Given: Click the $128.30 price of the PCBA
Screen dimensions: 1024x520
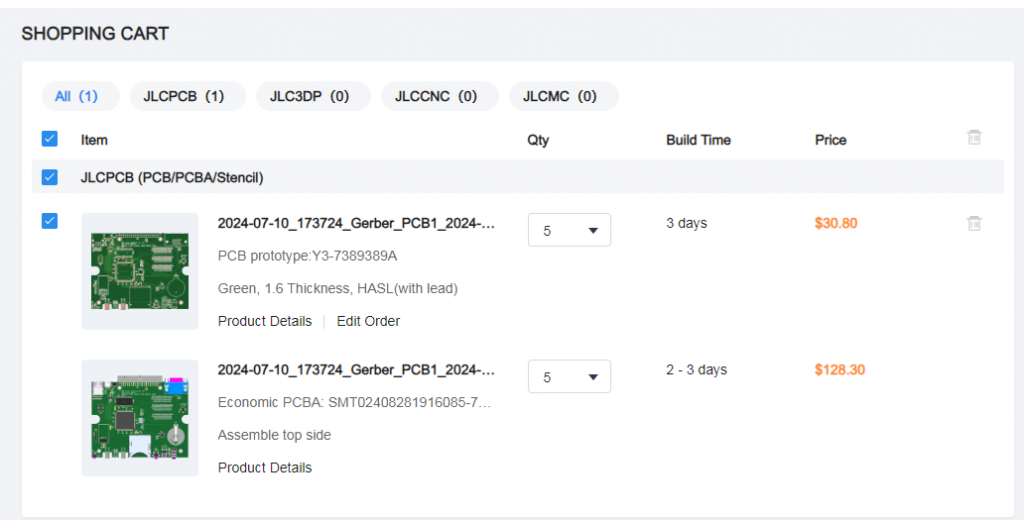Looking at the screenshot, I should [x=839, y=370].
